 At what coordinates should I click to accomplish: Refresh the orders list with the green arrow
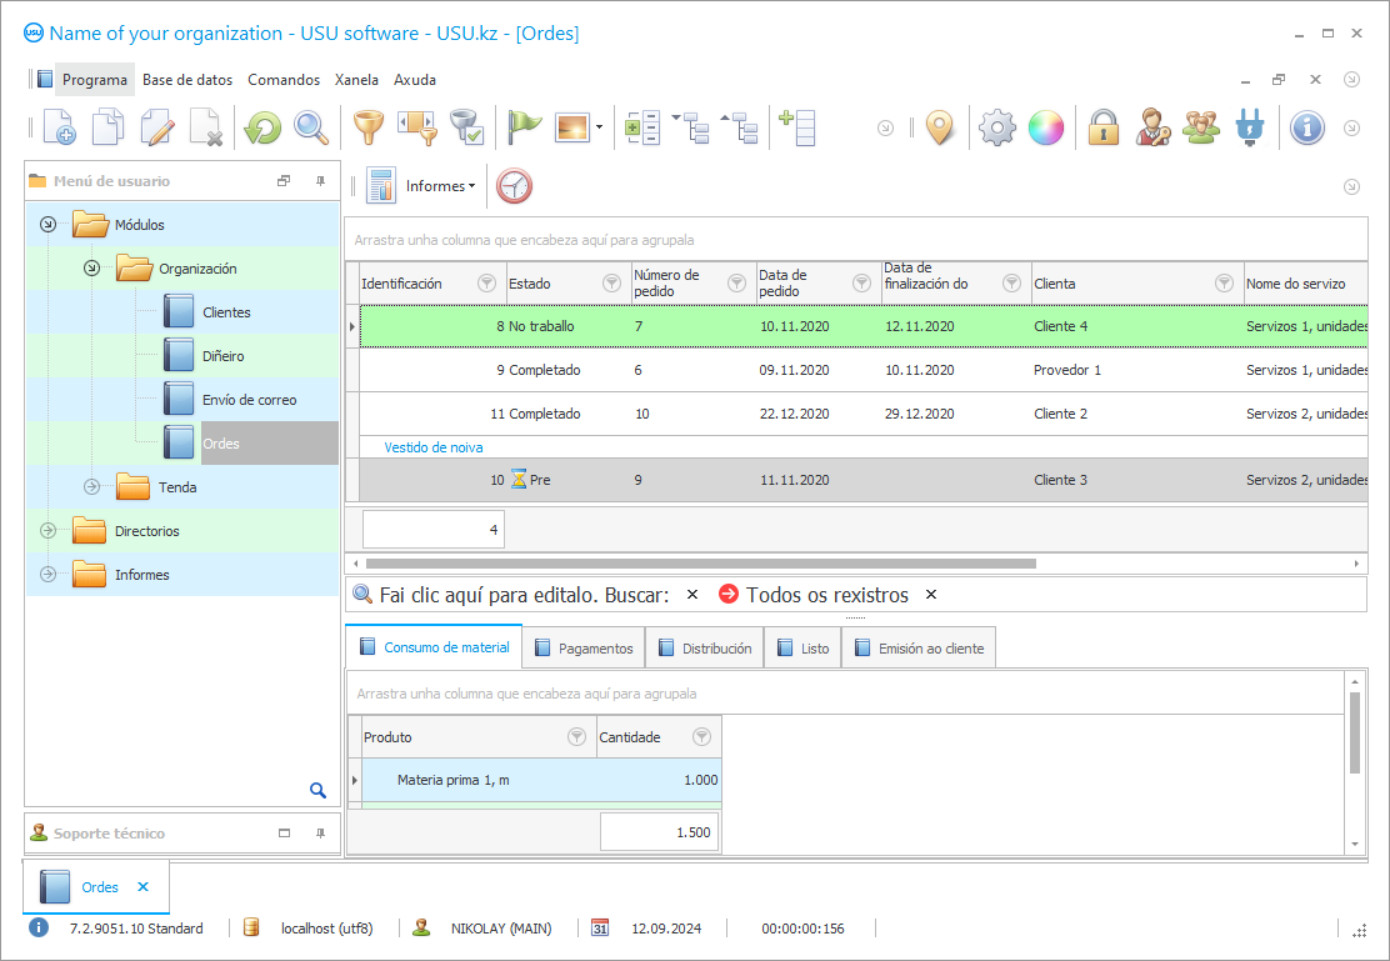pos(262,127)
